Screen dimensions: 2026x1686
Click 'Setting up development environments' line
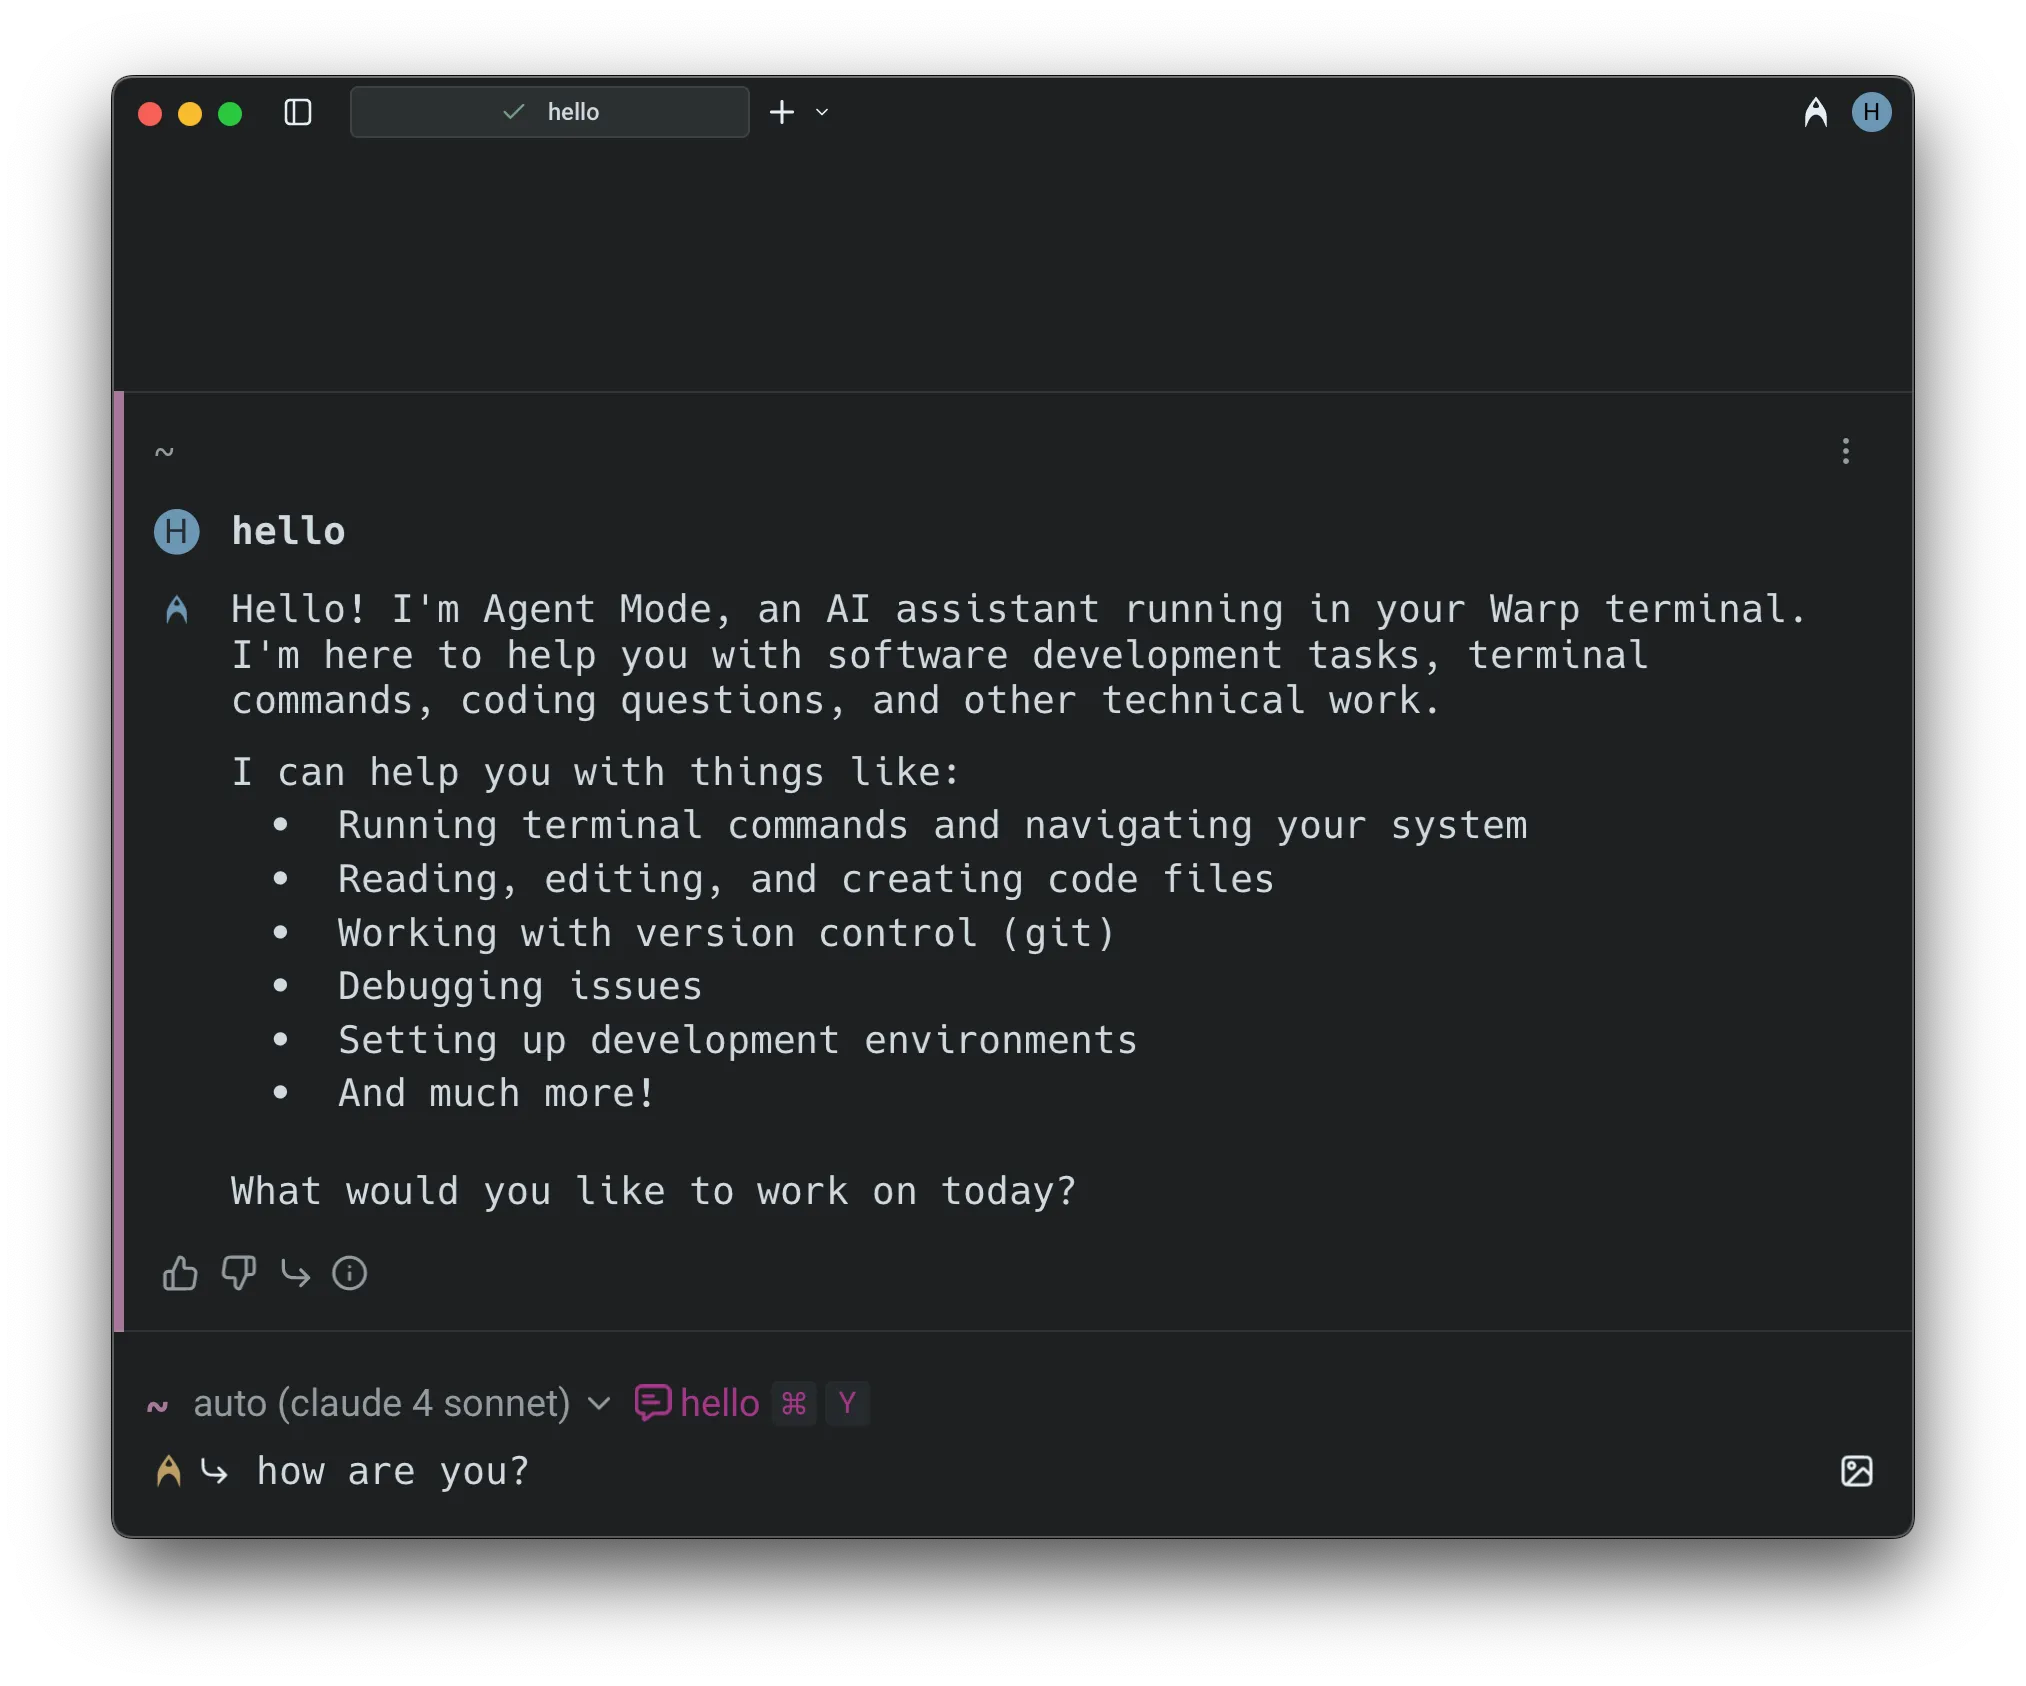(x=737, y=1040)
